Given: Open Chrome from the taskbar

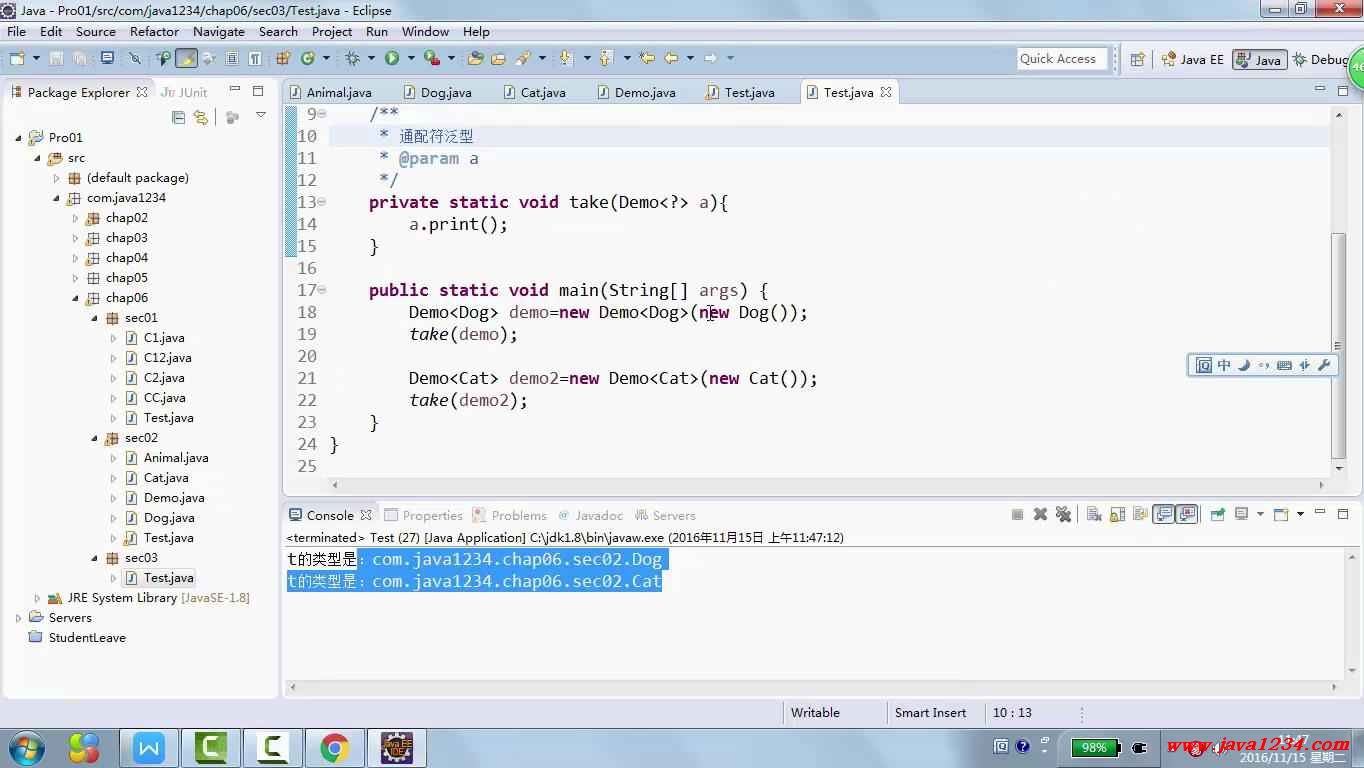Looking at the screenshot, I should [x=334, y=747].
